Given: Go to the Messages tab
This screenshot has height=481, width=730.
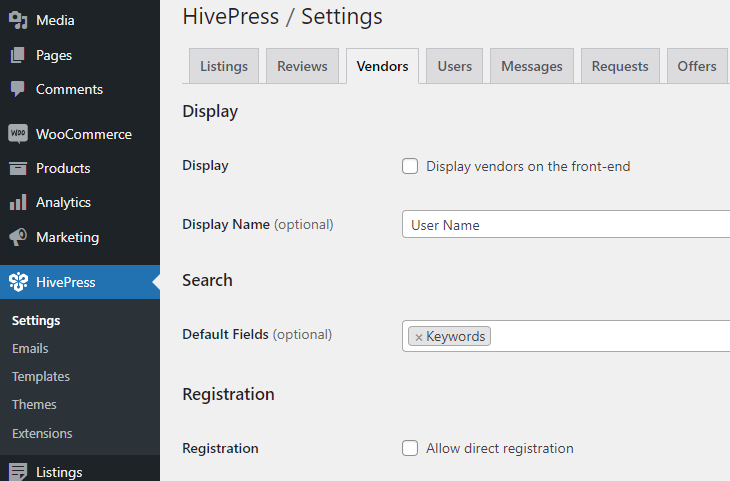Looking at the screenshot, I should click(532, 66).
